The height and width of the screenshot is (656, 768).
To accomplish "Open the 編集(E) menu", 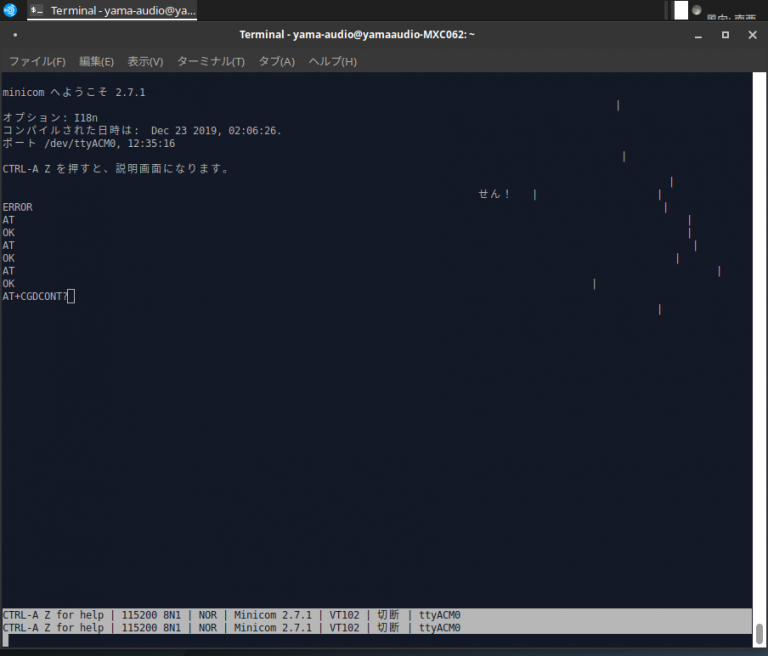I will coord(96,62).
